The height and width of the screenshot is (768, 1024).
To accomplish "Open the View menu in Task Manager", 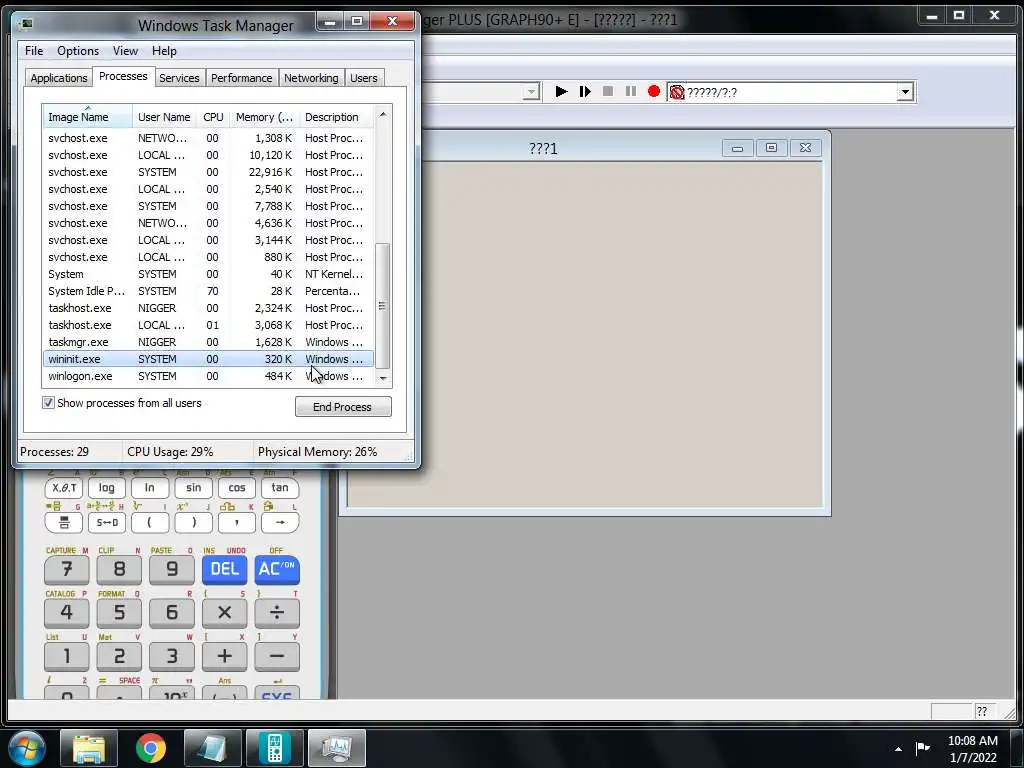I will coord(125,51).
